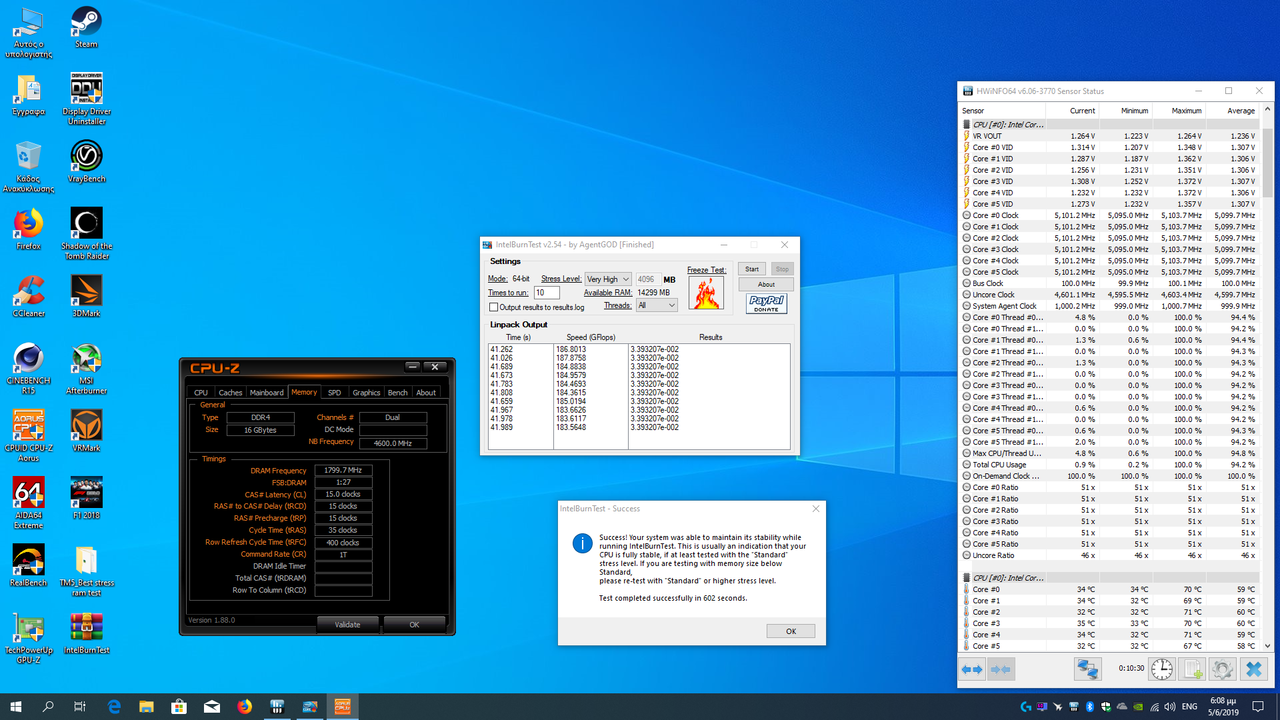Switch to the Bench tab in CPU-Z
This screenshot has width=1280, height=720.
point(398,393)
